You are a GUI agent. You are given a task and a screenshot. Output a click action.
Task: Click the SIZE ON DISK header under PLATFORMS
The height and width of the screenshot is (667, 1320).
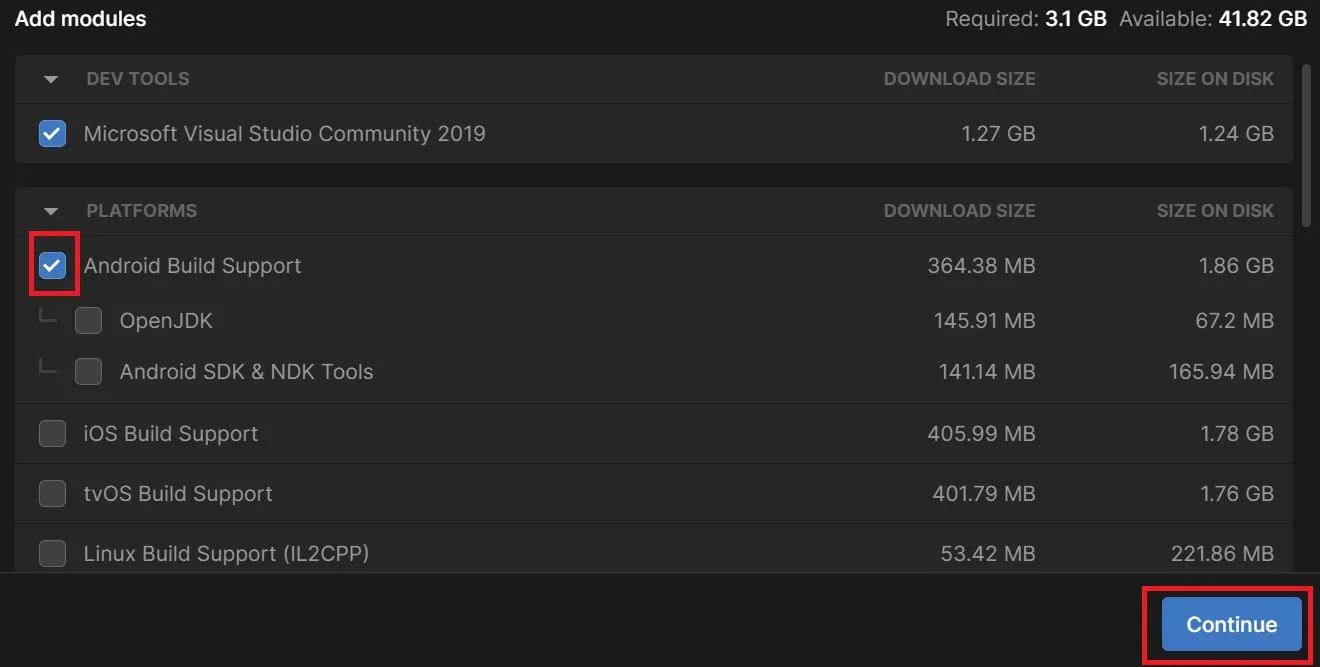tap(1215, 211)
